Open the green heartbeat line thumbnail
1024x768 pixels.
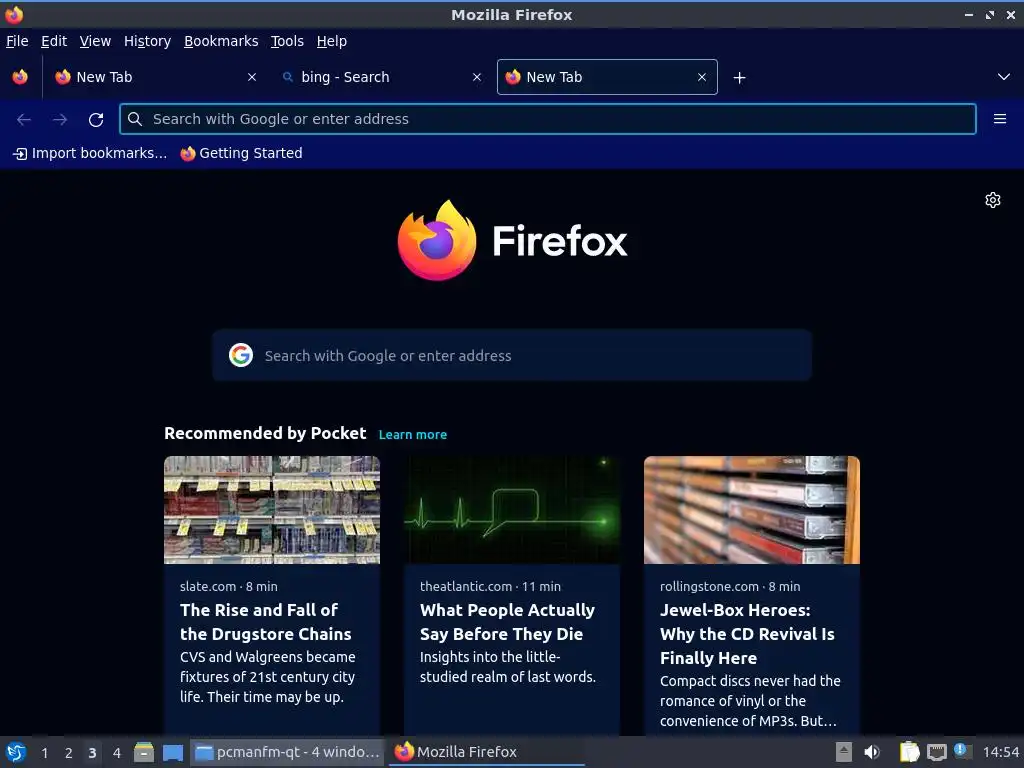tap(512, 509)
